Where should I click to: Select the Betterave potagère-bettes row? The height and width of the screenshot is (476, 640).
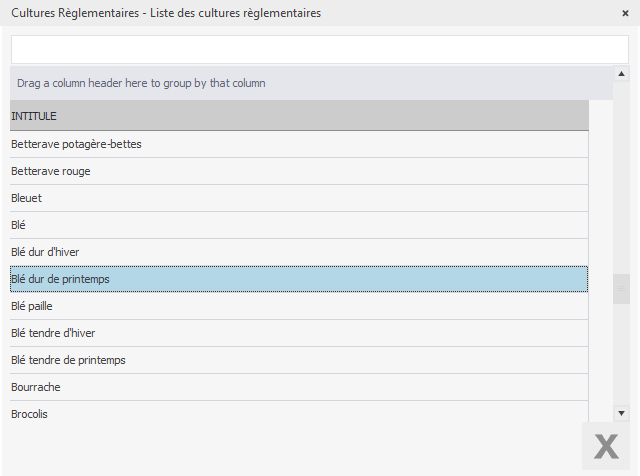tap(299, 144)
